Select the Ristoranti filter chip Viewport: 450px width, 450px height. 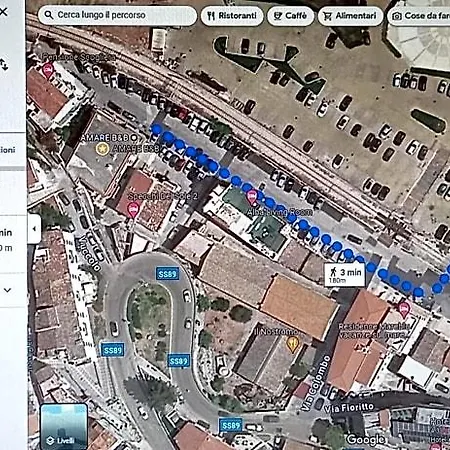[x=232, y=16]
